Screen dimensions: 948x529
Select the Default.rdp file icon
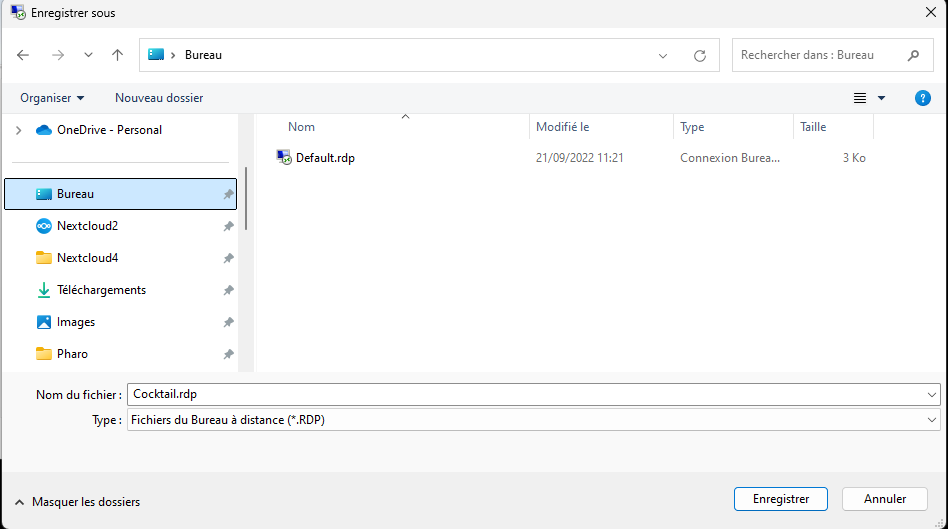point(284,158)
